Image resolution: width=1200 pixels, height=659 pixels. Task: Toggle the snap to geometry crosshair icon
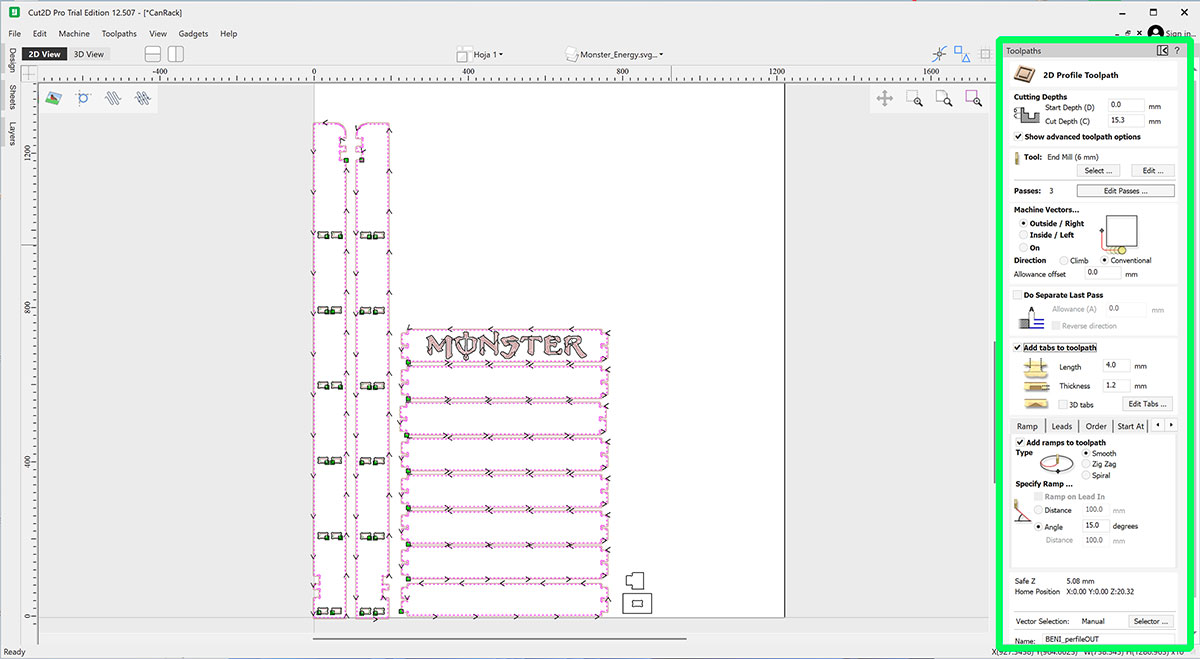[x=939, y=53]
